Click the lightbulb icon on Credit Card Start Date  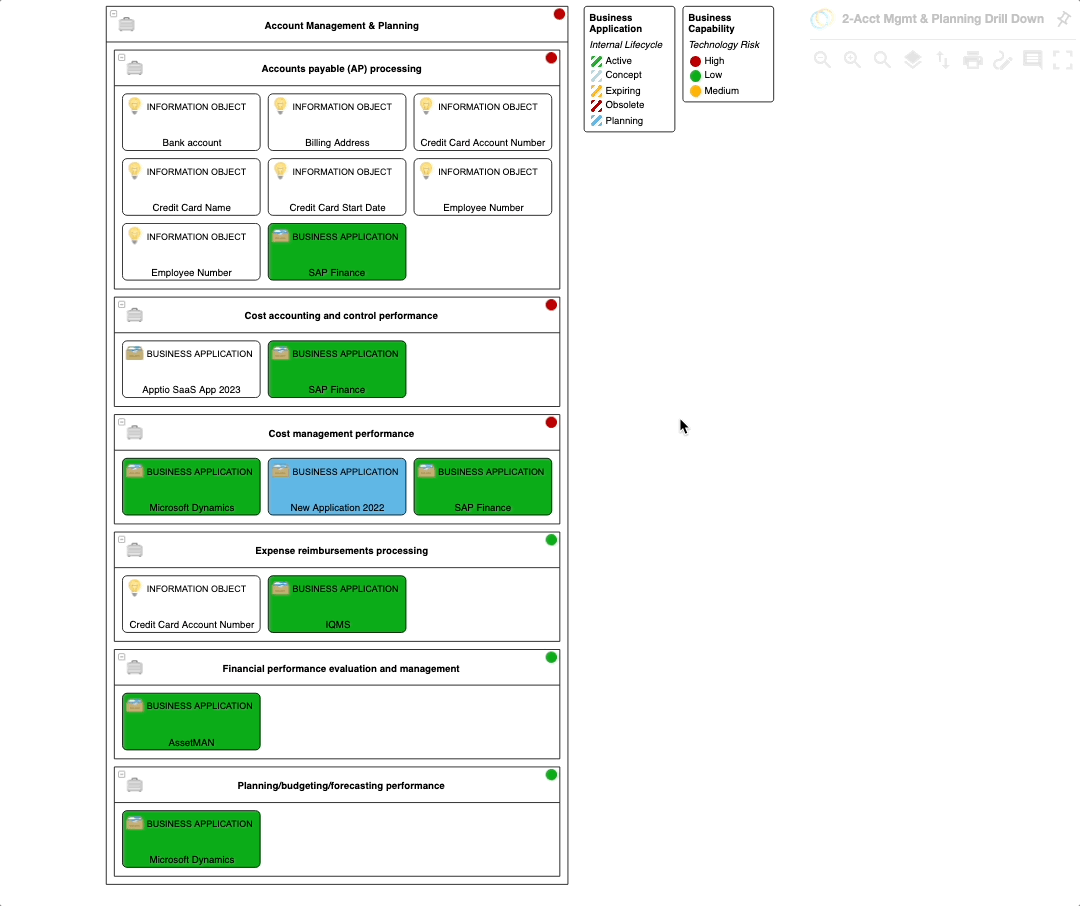(280, 170)
